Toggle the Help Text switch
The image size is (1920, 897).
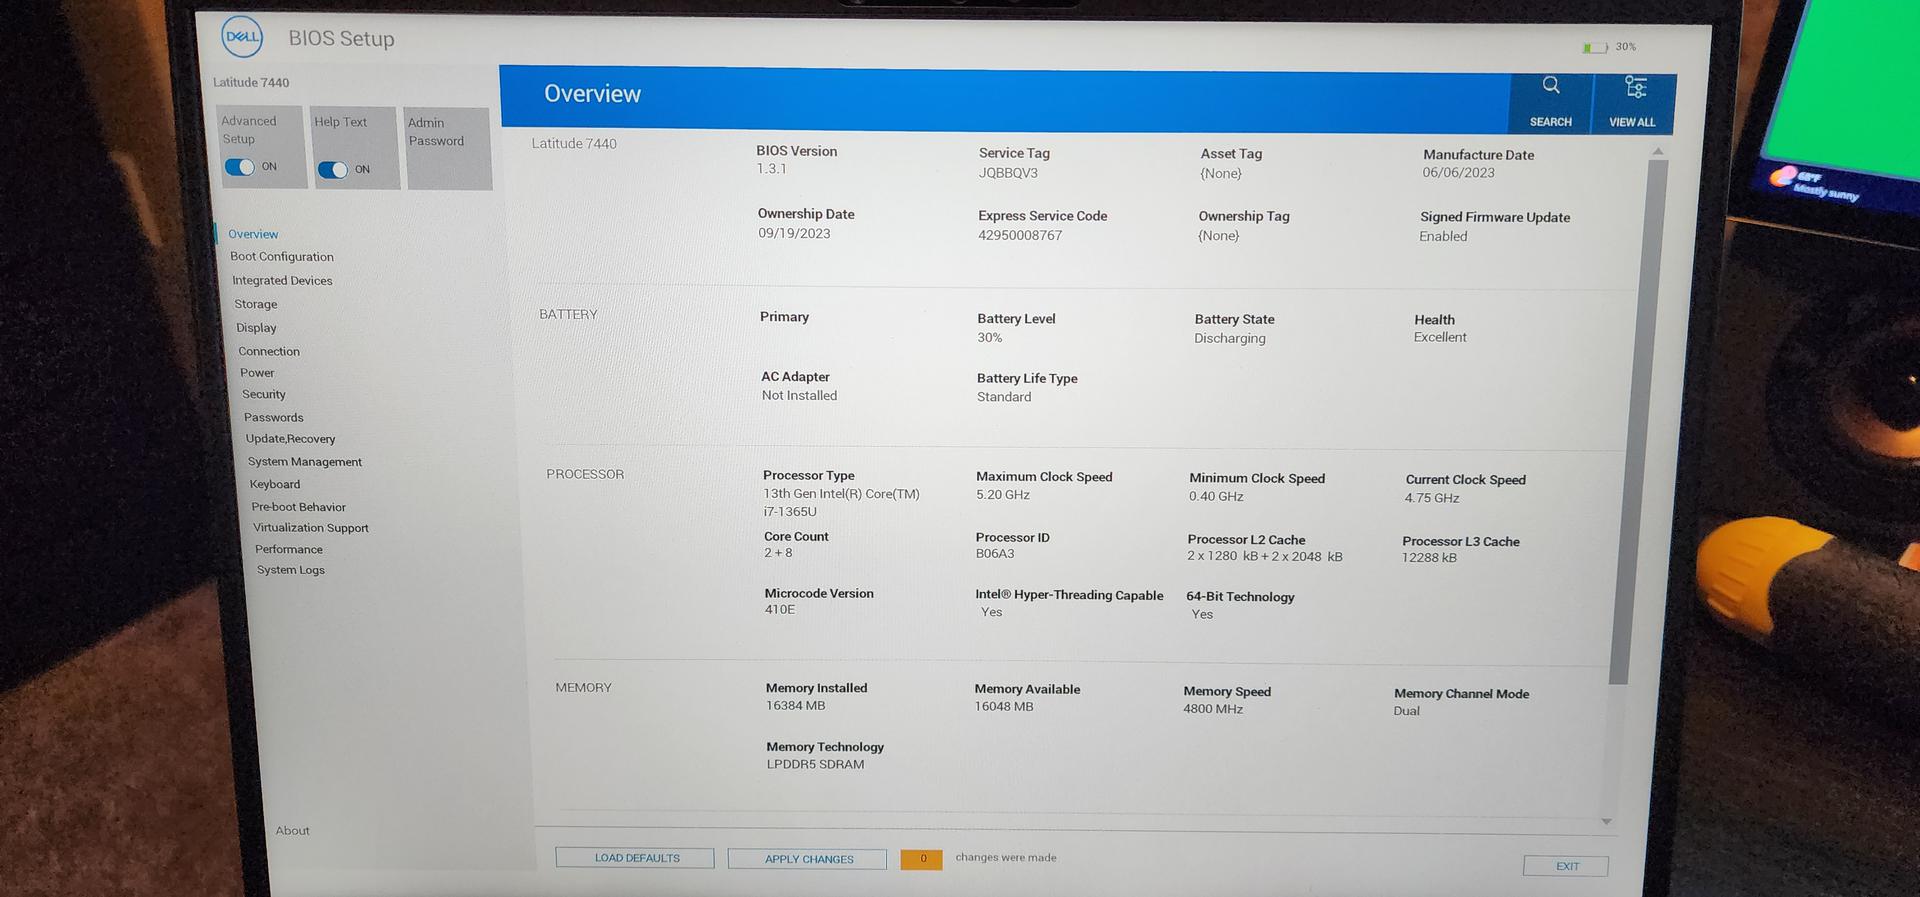coord(333,169)
